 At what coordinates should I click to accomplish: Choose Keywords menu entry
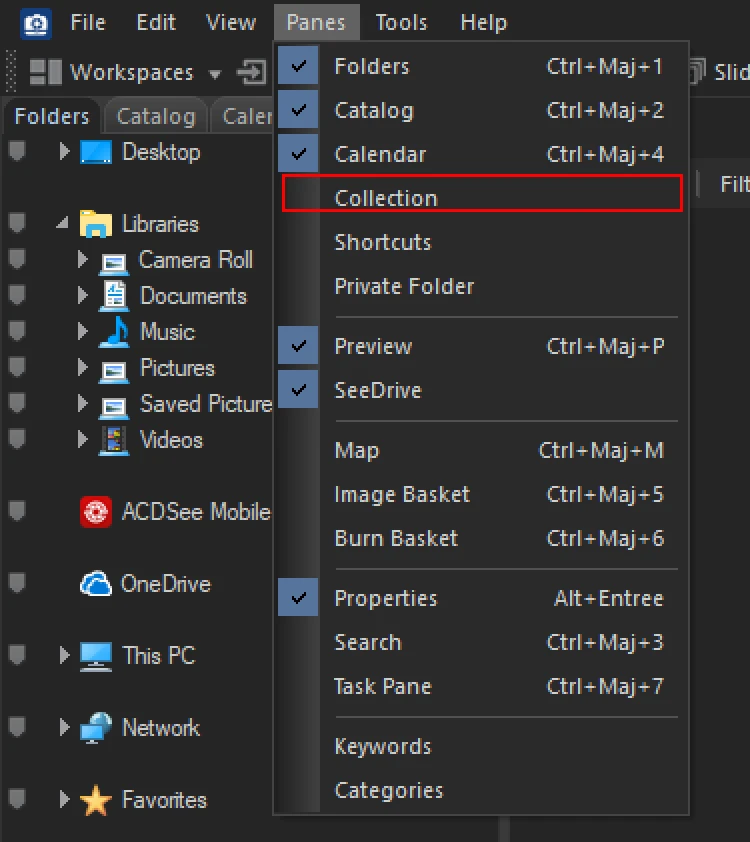point(482,746)
